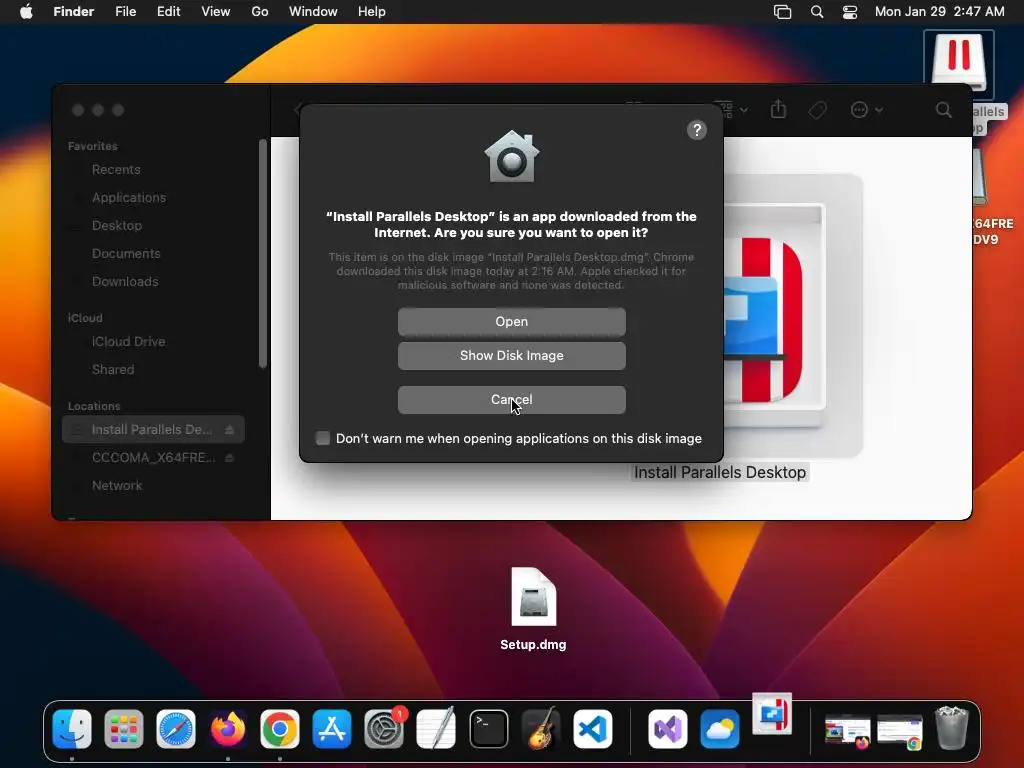
Task: Click Parallels installer icon in Dock
Action: (x=772, y=713)
